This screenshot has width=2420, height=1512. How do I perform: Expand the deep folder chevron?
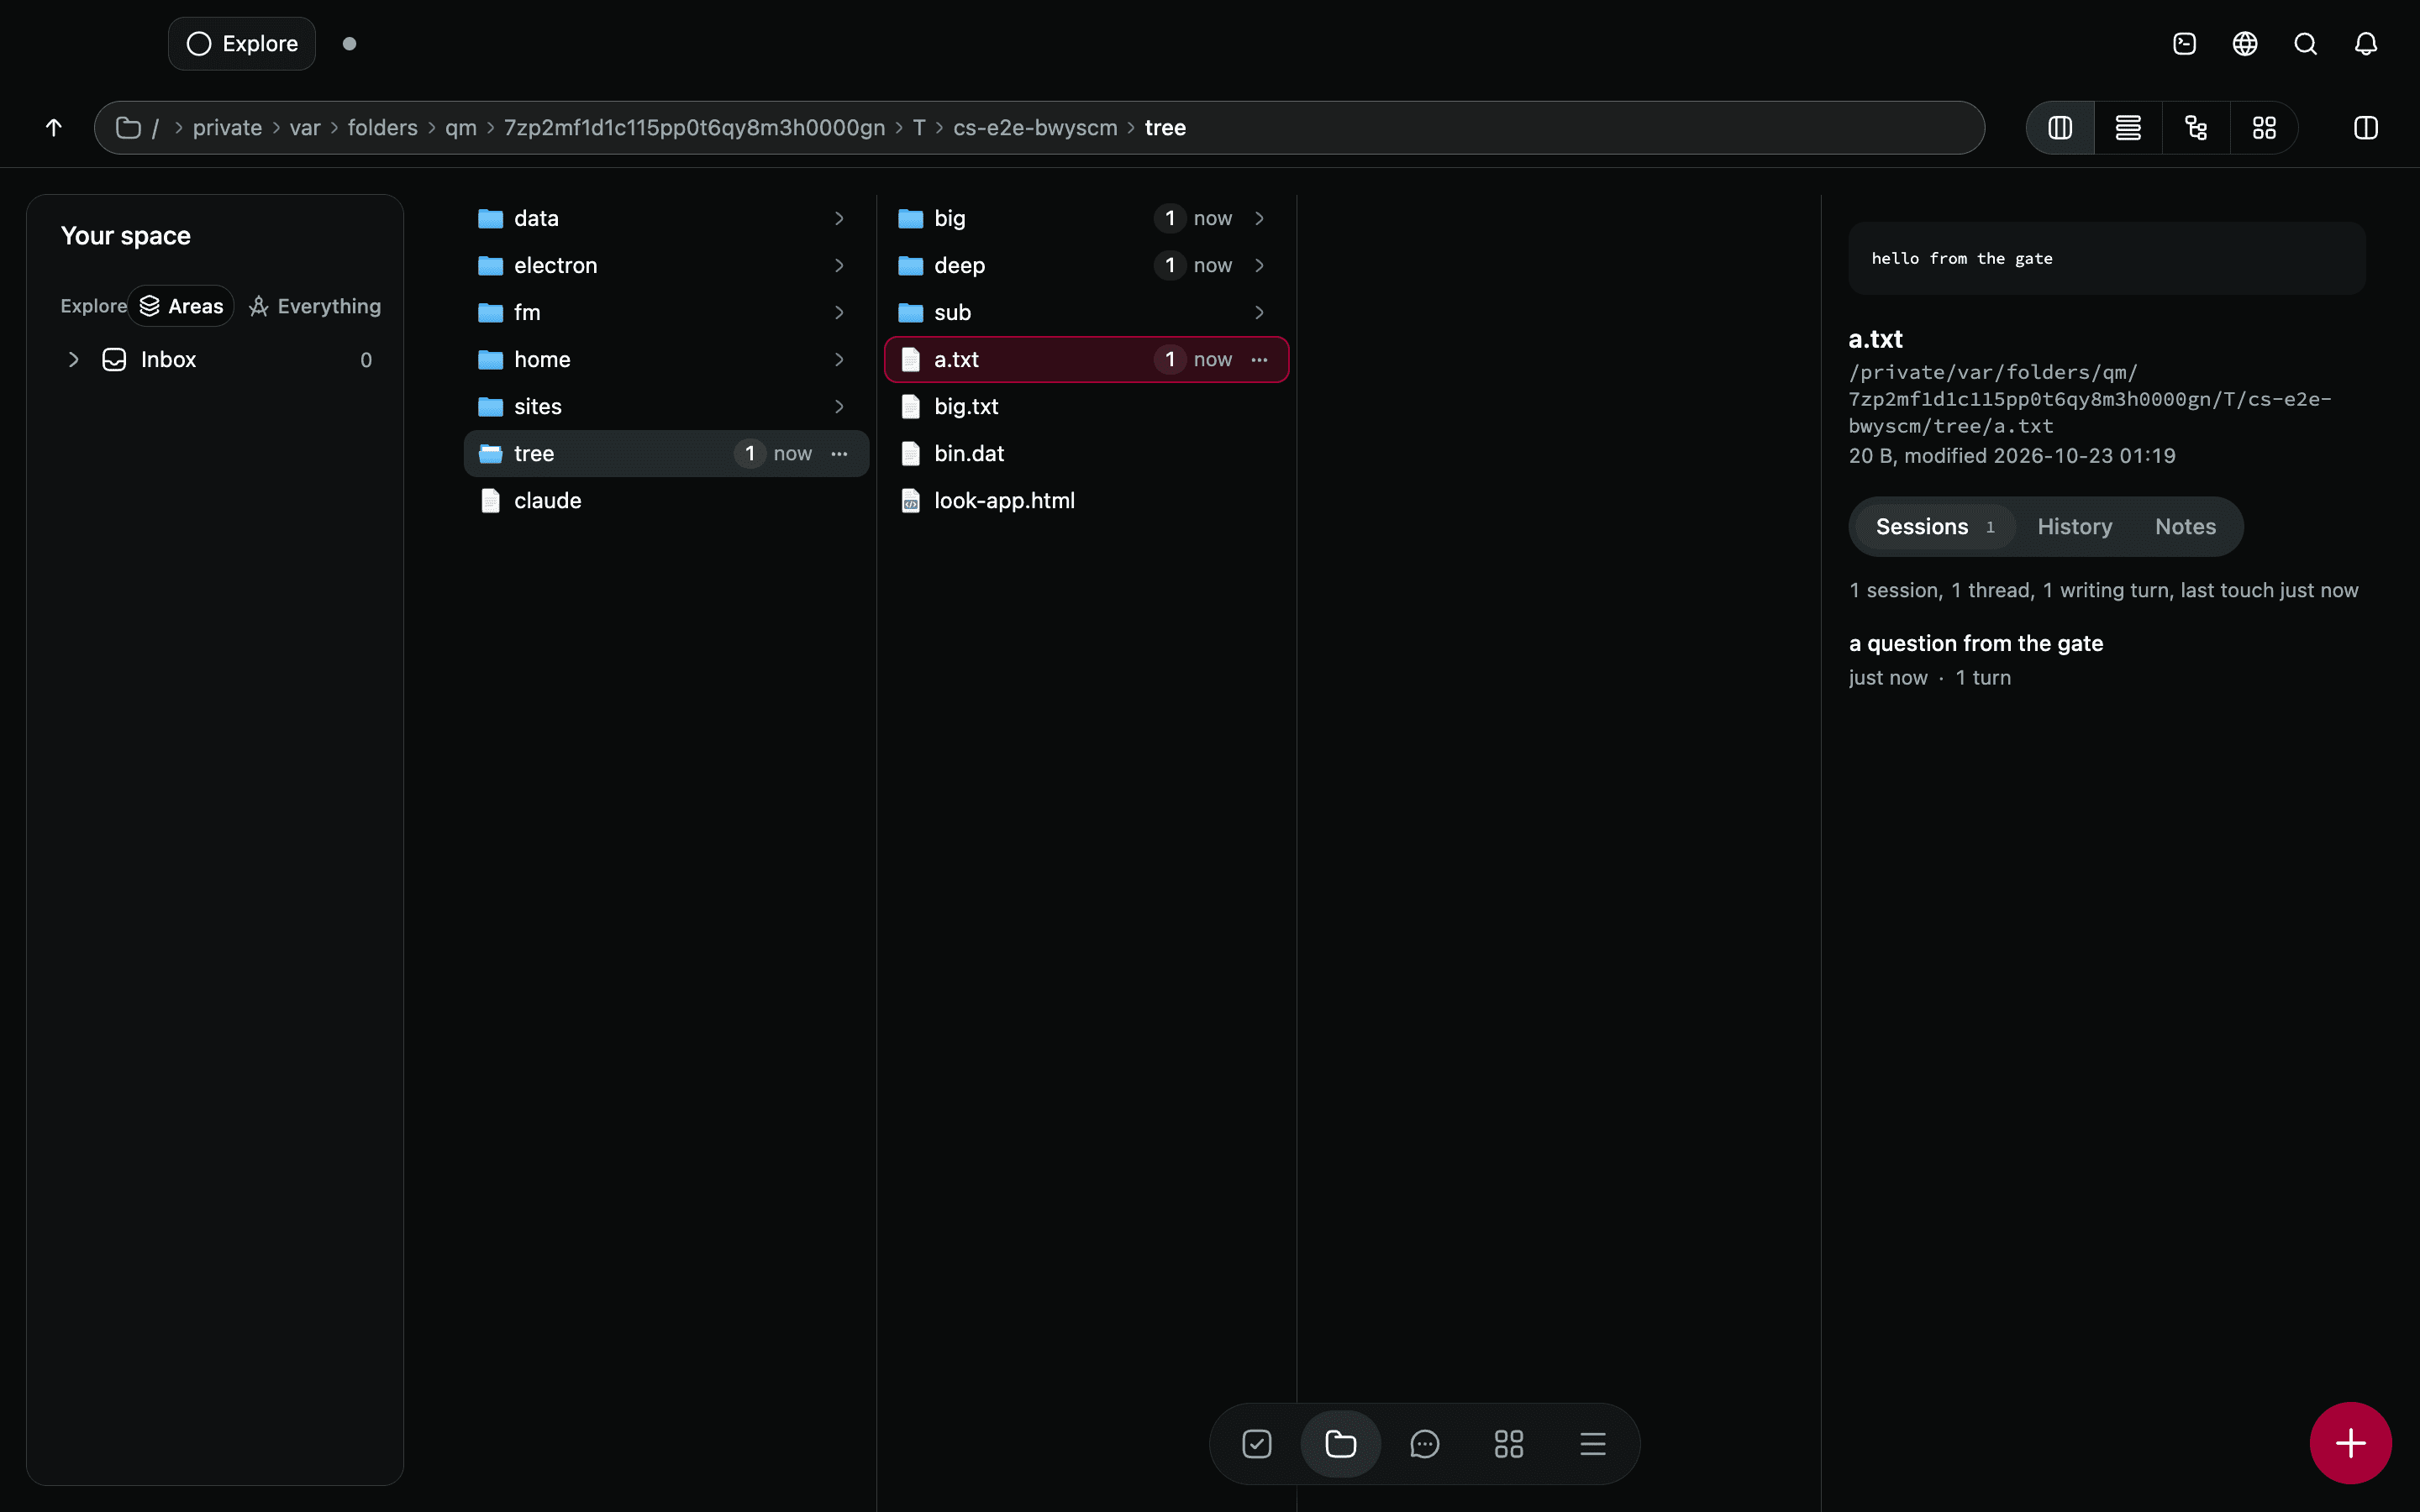tap(1259, 265)
